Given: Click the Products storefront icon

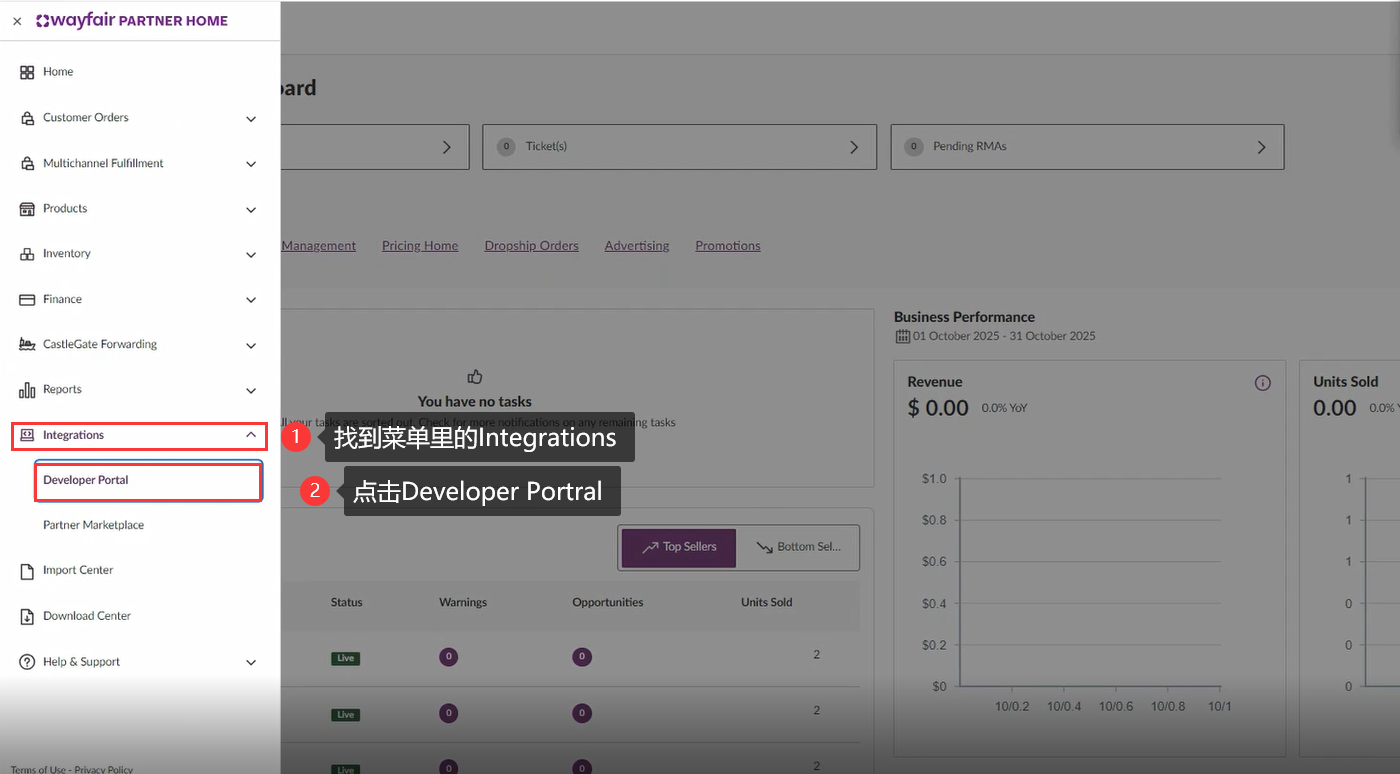Looking at the screenshot, I should coord(27,209).
